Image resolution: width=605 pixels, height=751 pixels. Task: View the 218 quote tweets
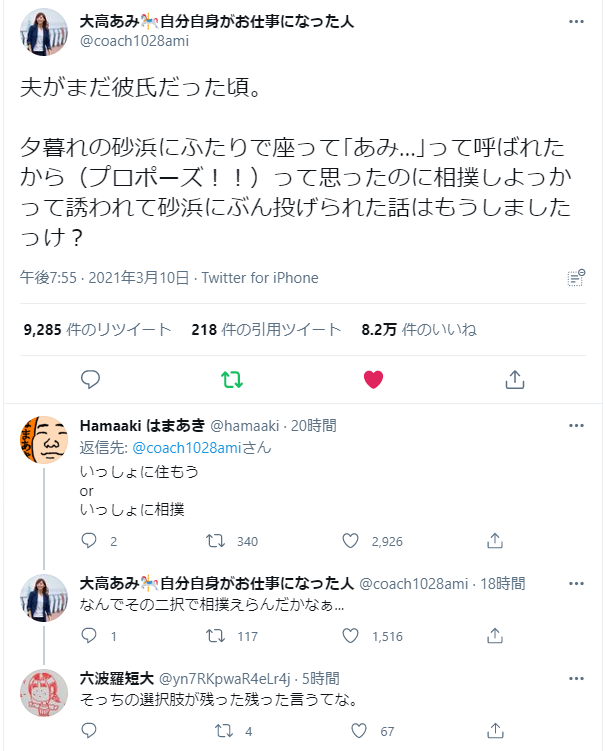pos(266,329)
